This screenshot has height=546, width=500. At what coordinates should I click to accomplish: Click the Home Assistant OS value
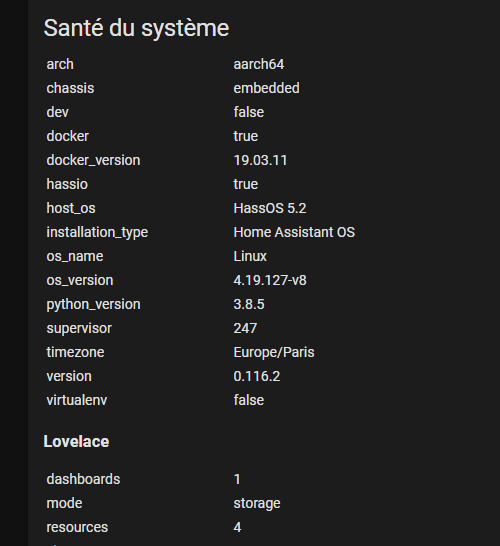294,232
